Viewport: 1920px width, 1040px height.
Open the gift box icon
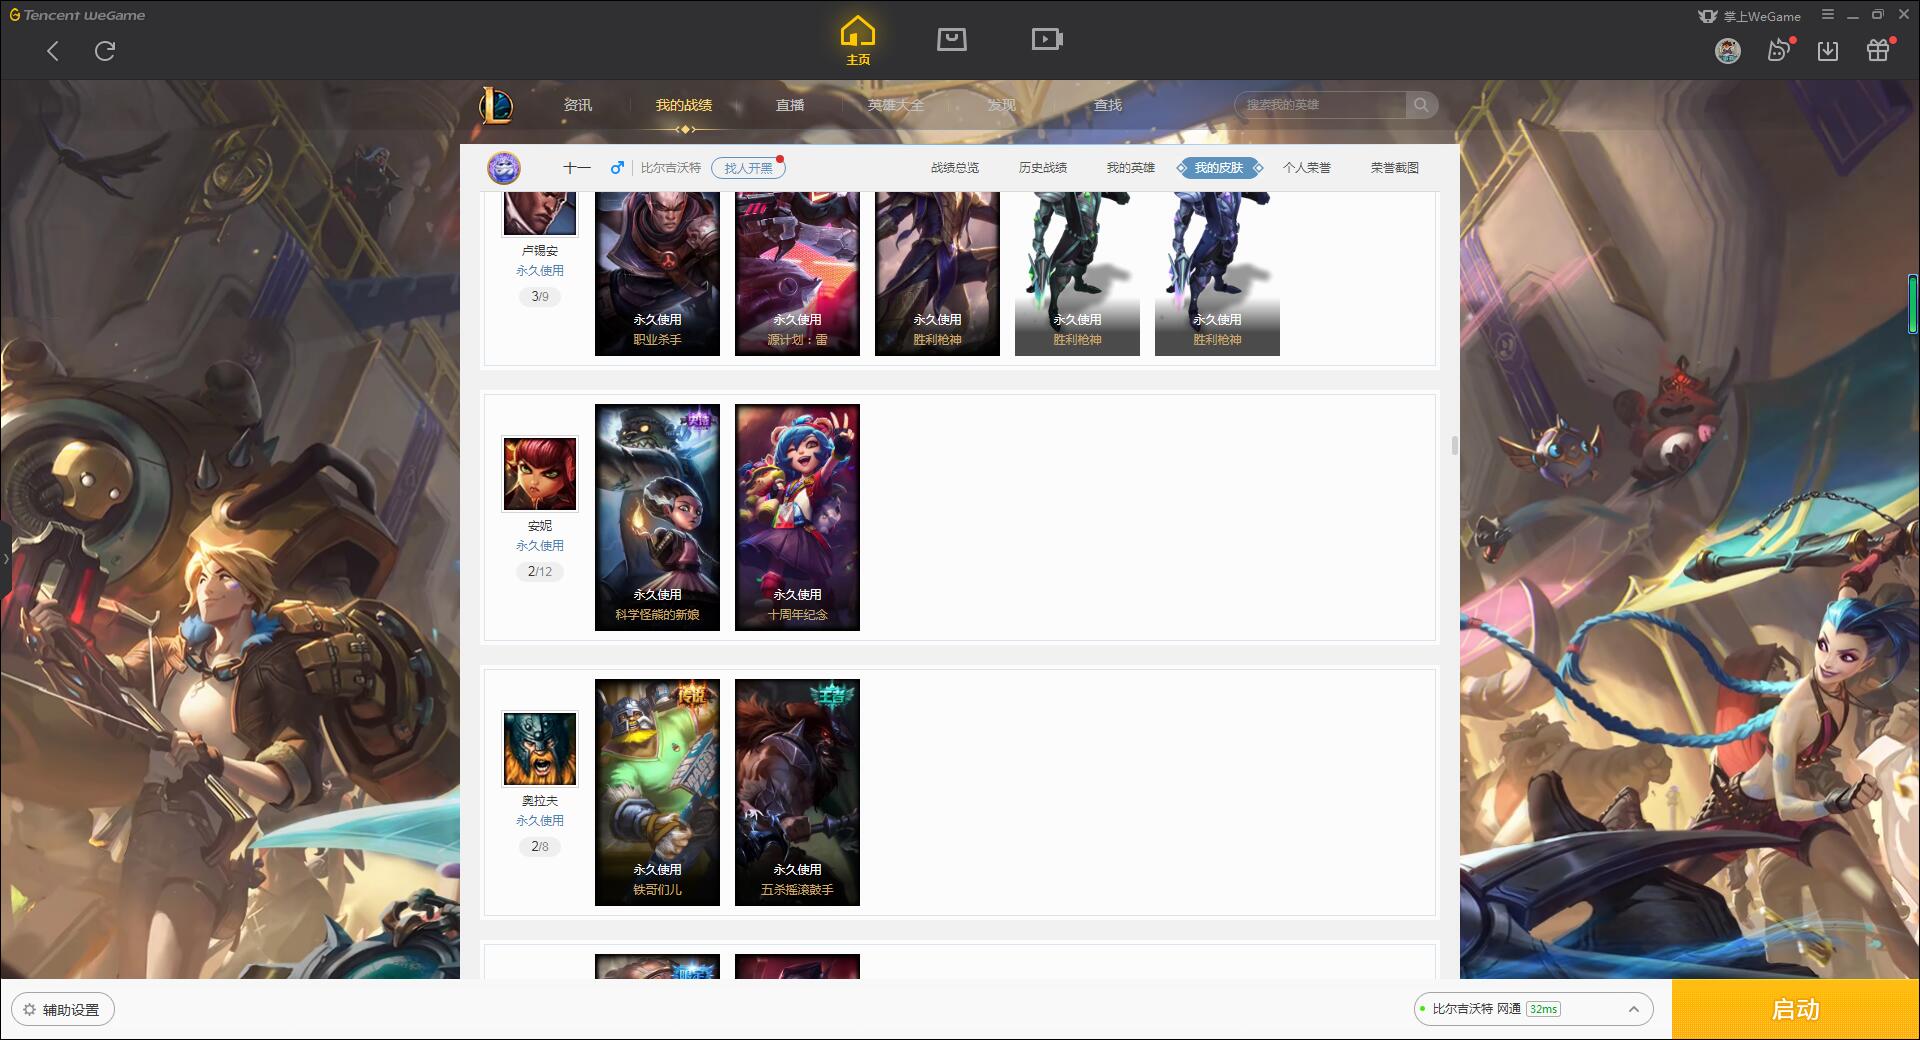pyautogui.click(x=1878, y=50)
